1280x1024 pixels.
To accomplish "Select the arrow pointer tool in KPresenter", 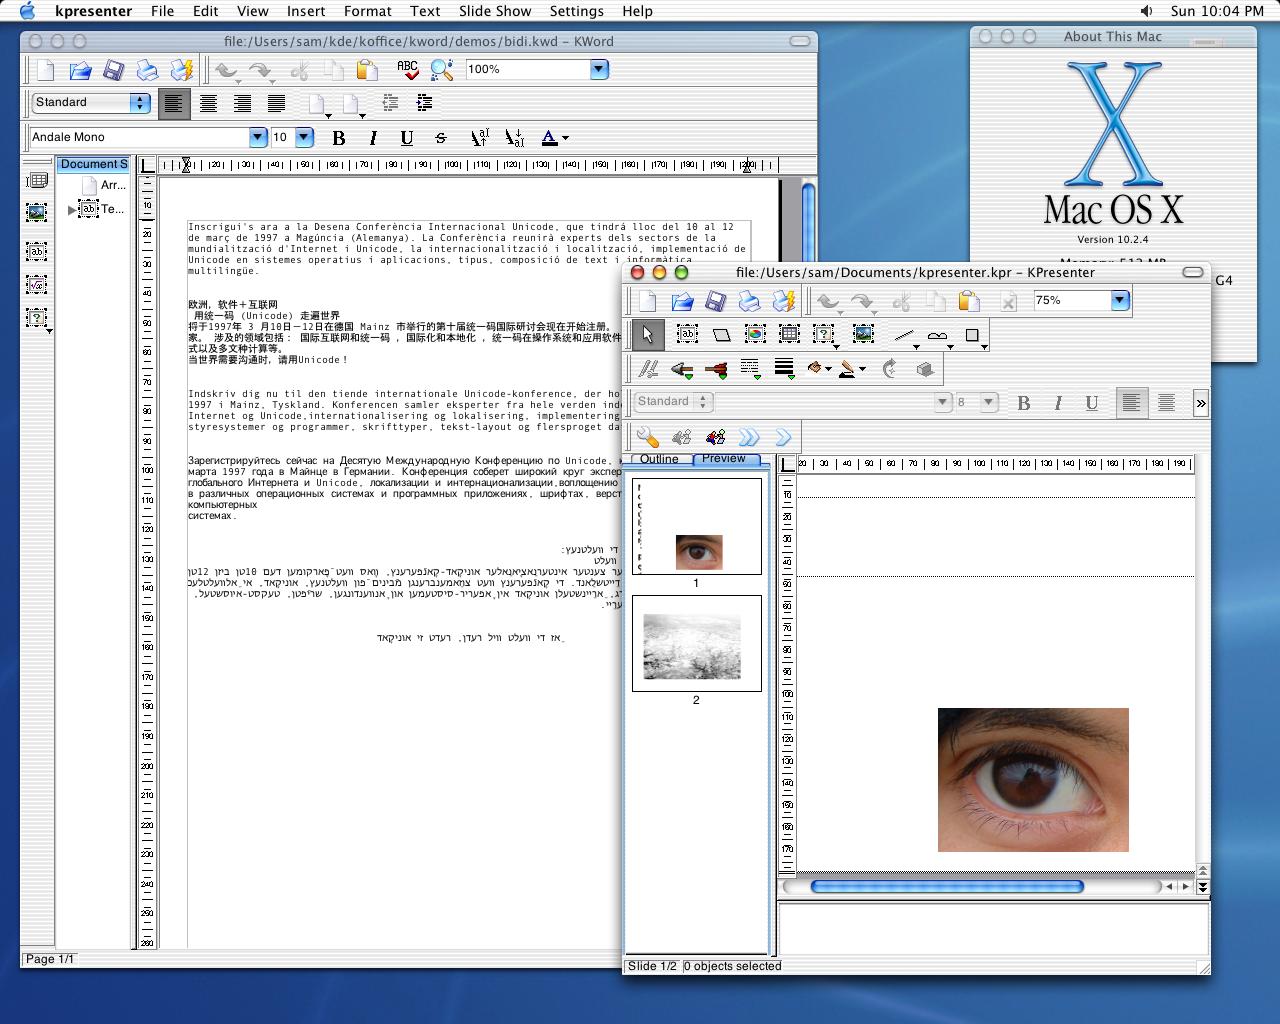I will click(x=648, y=335).
